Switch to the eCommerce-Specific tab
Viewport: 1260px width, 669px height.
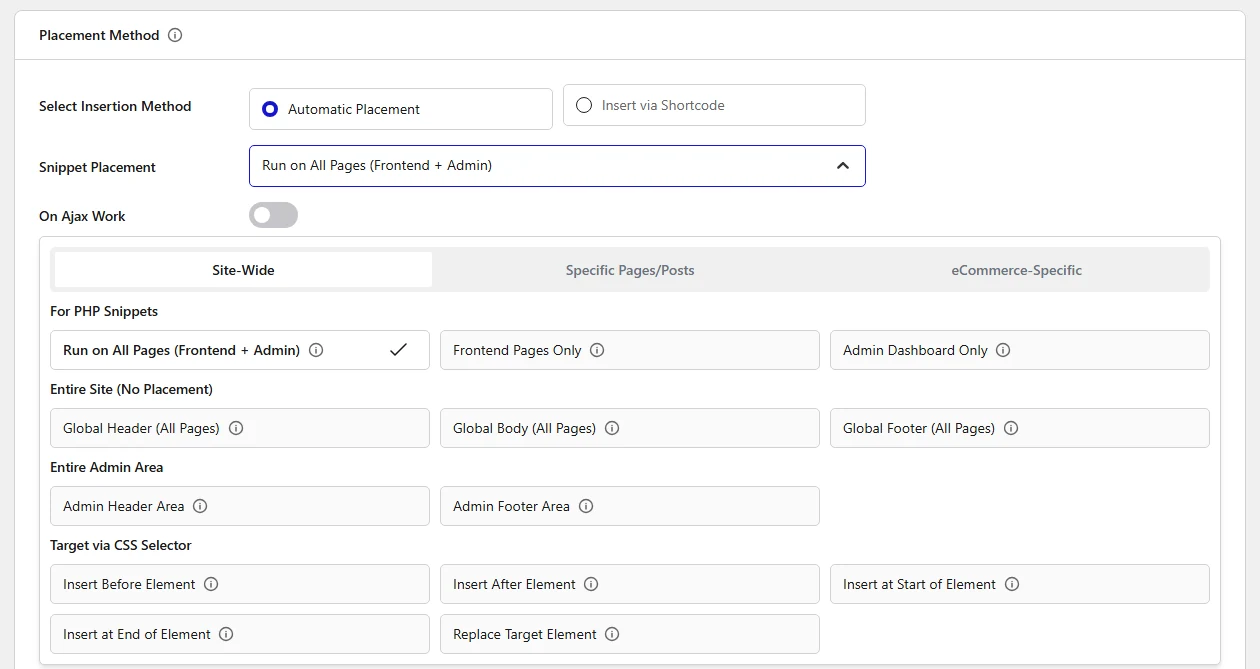1017,270
